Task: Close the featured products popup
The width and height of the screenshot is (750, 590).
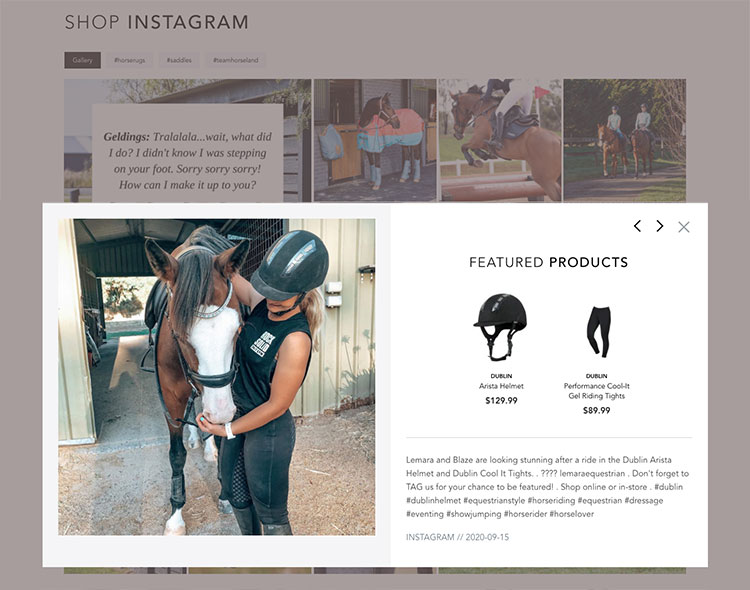Action: 684,227
